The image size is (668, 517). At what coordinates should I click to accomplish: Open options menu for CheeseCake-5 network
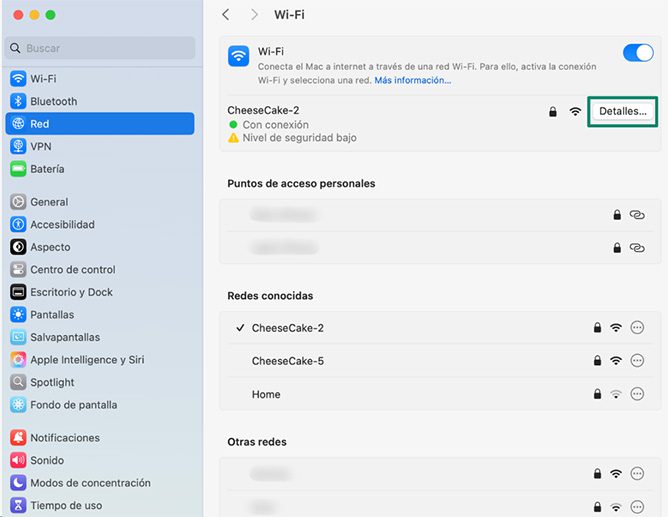coord(637,361)
